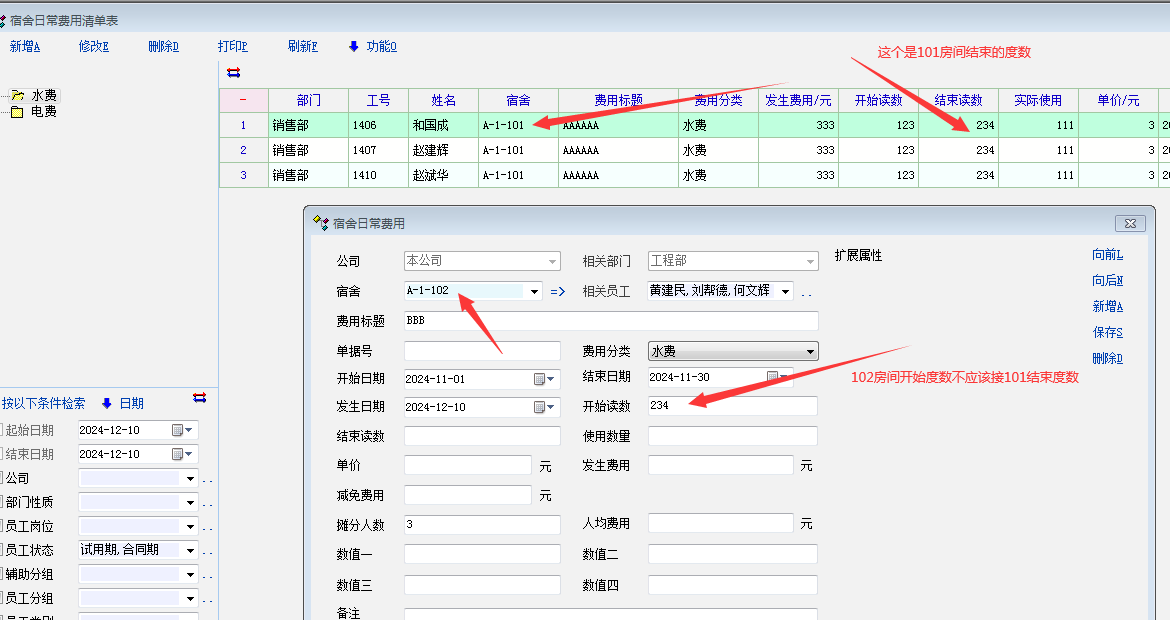Open the 费用分类 dropdown set to 水费
1170x620 pixels.
[810, 352]
